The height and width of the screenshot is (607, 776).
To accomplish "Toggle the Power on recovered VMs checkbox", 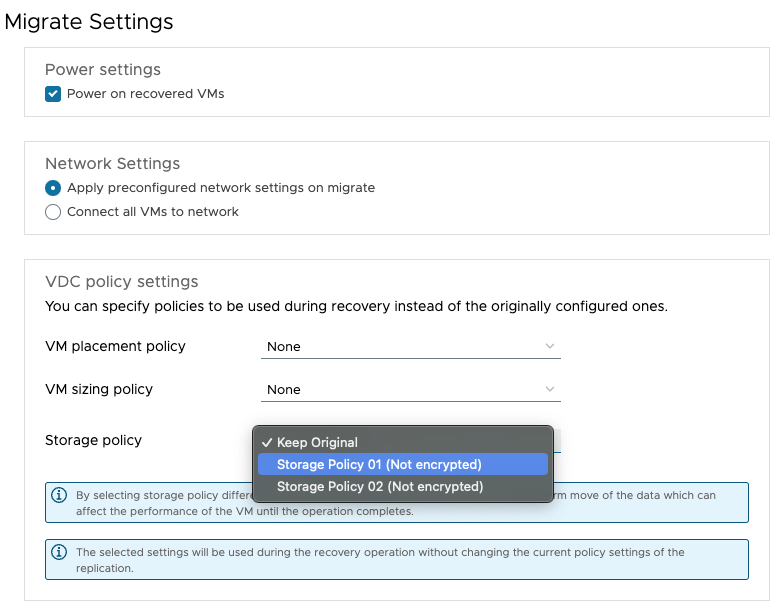I will [x=53, y=94].
